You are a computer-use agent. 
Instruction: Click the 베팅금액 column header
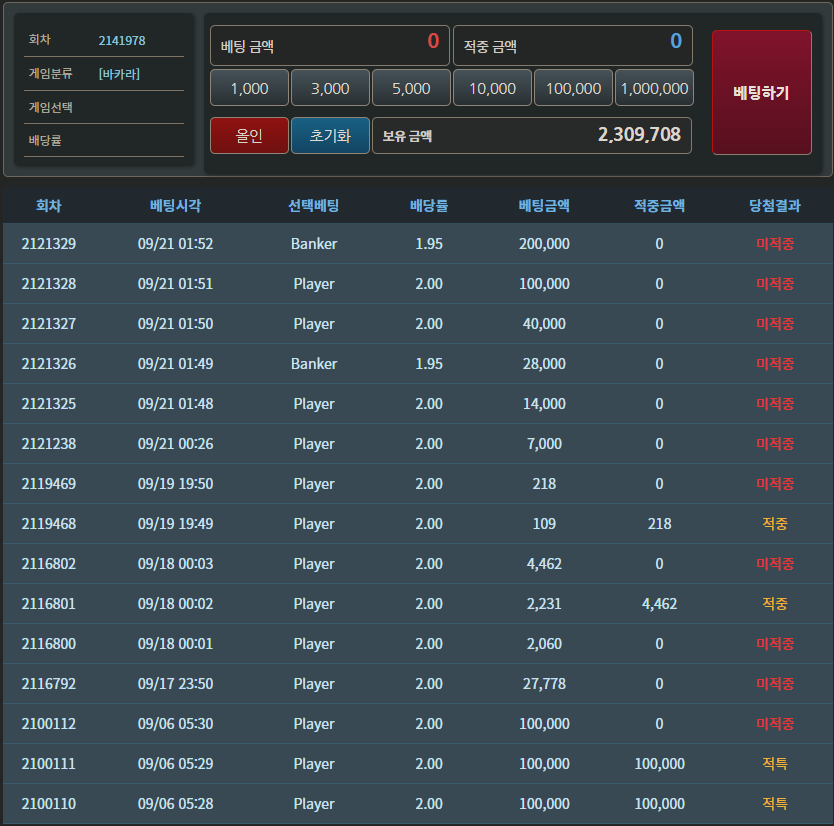pos(544,205)
